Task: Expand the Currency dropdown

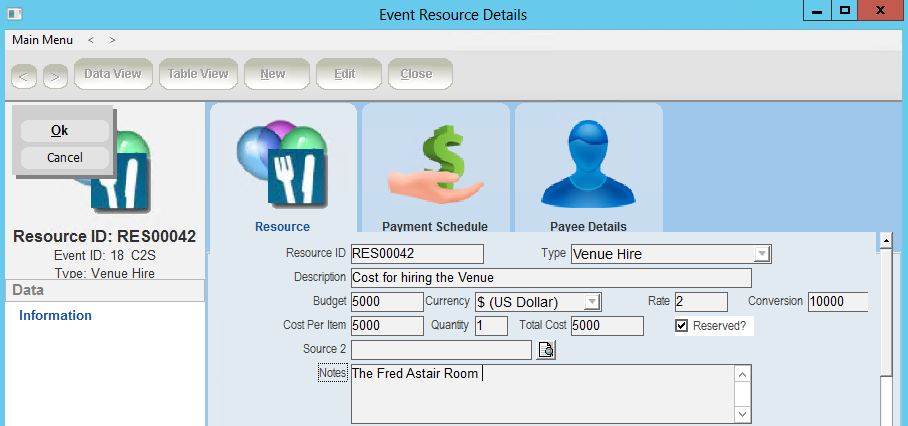Action: pos(592,302)
